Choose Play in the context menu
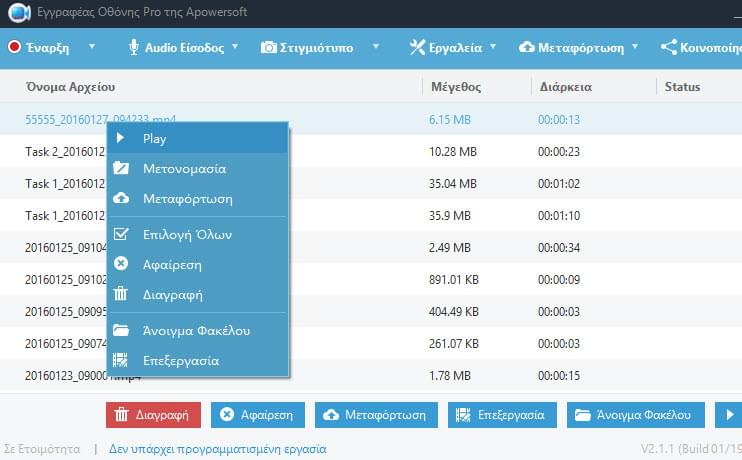The image size is (742, 460). pyautogui.click(x=198, y=138)
